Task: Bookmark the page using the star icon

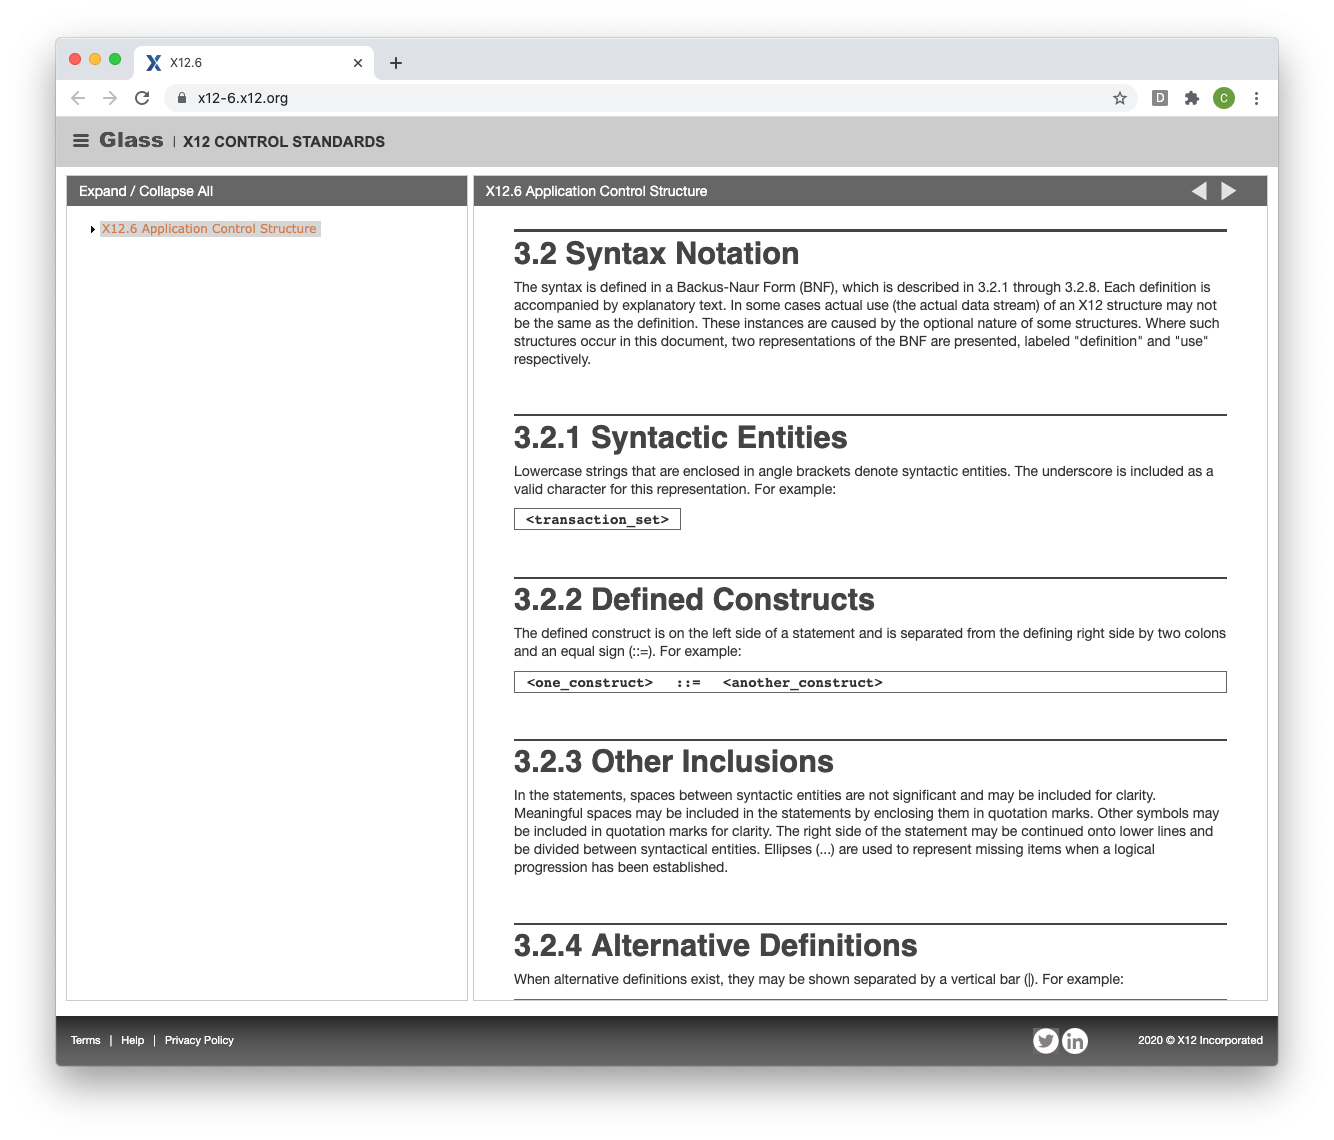Action: (x=1120, y=98)
